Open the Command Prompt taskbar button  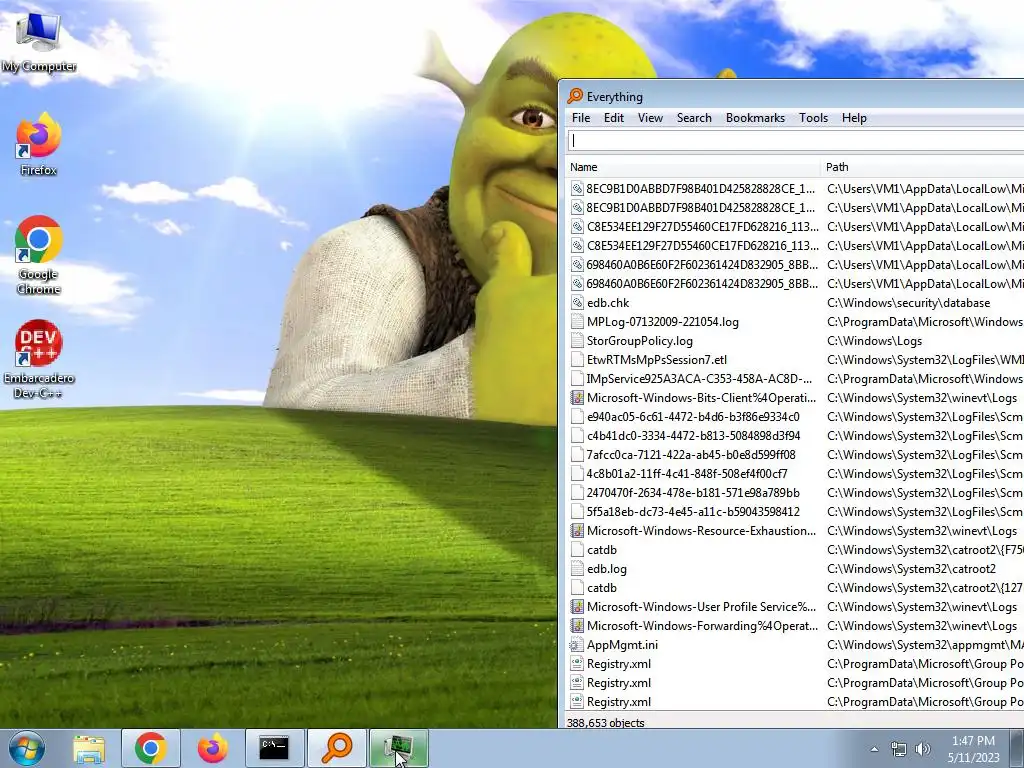click(274, 748)
